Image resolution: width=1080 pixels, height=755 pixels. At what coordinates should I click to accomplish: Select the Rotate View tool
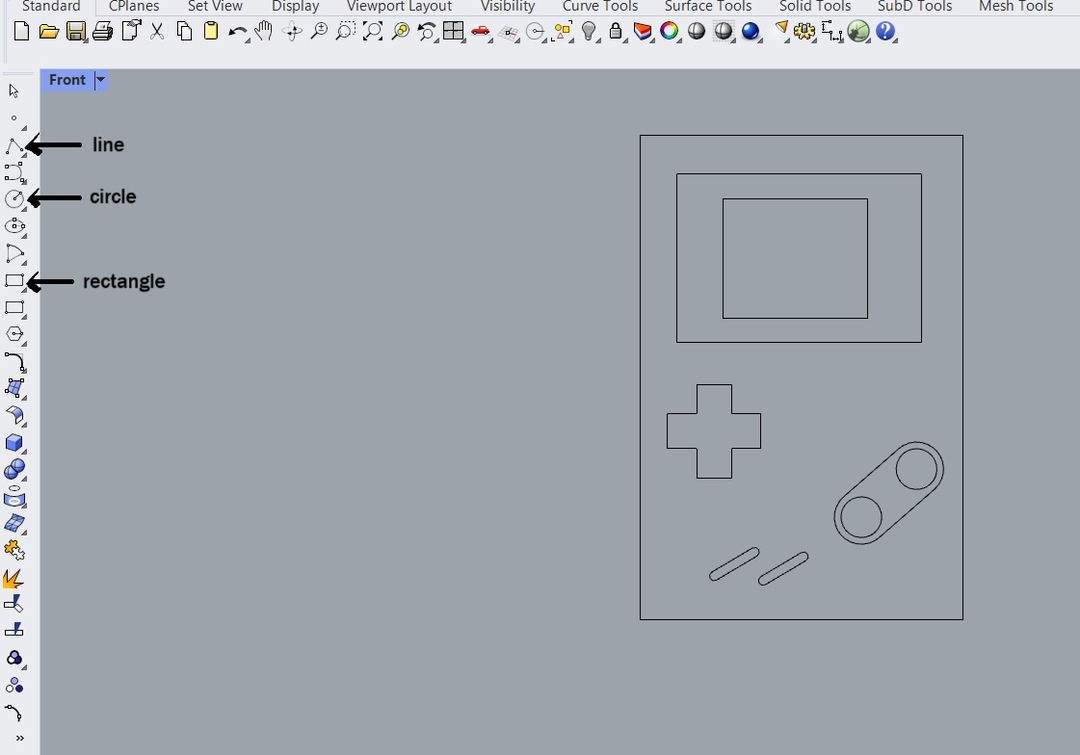coord(292,32)
